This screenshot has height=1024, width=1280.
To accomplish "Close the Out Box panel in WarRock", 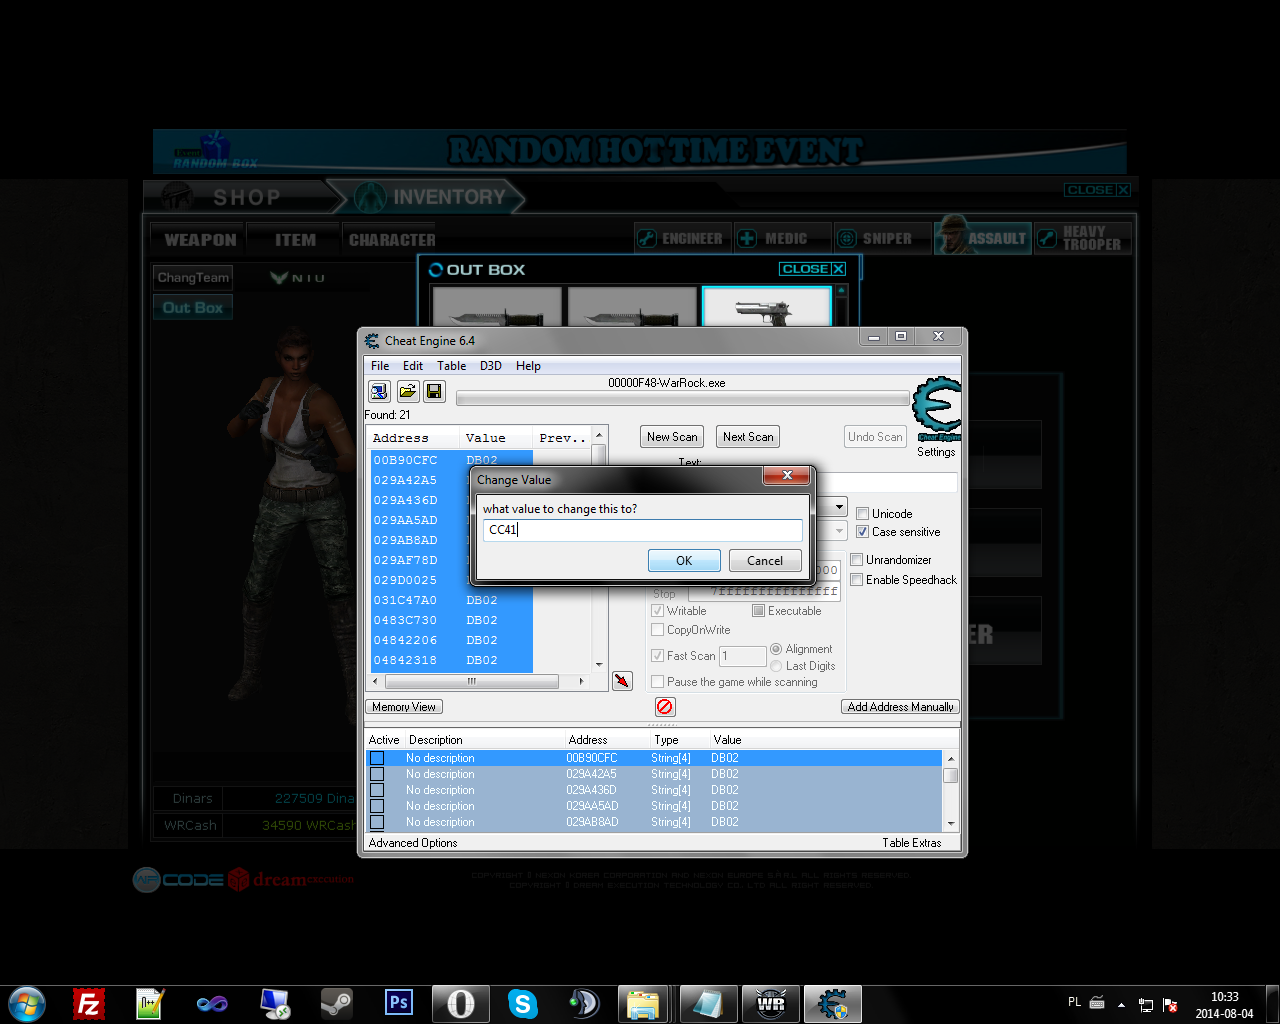I will 813,269.
